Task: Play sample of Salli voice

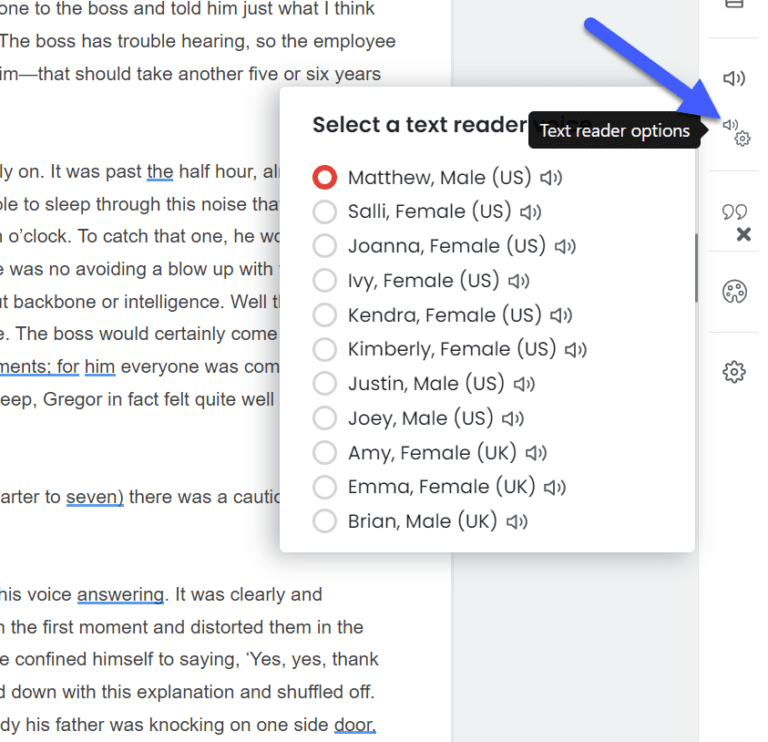Action: [x=530, y=212]
